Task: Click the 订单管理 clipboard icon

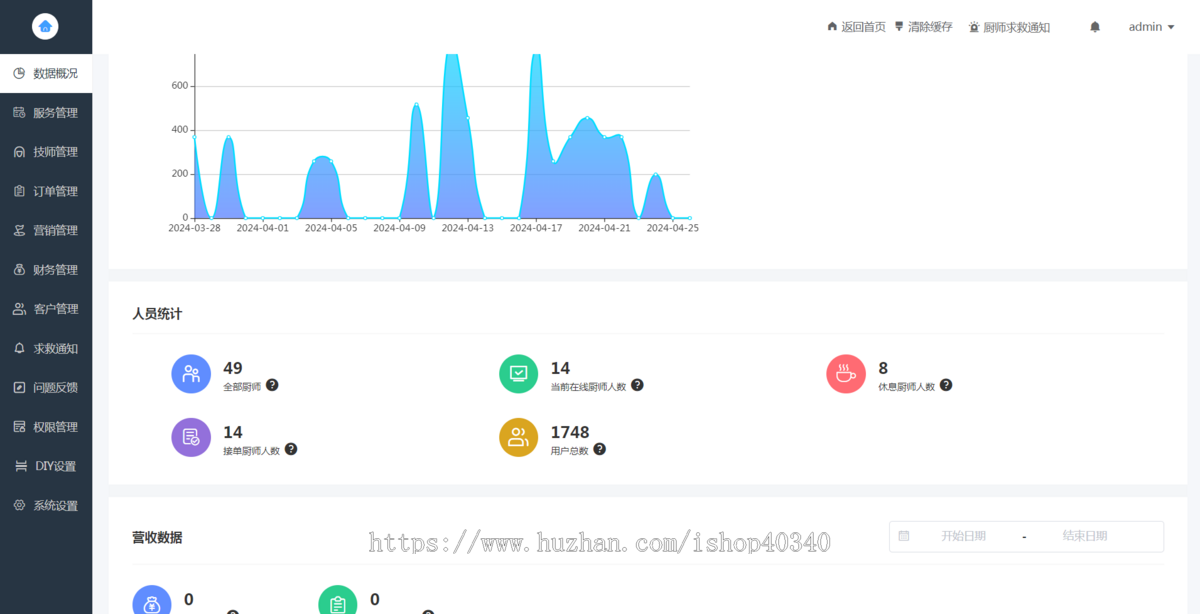Action: (19, 191)
